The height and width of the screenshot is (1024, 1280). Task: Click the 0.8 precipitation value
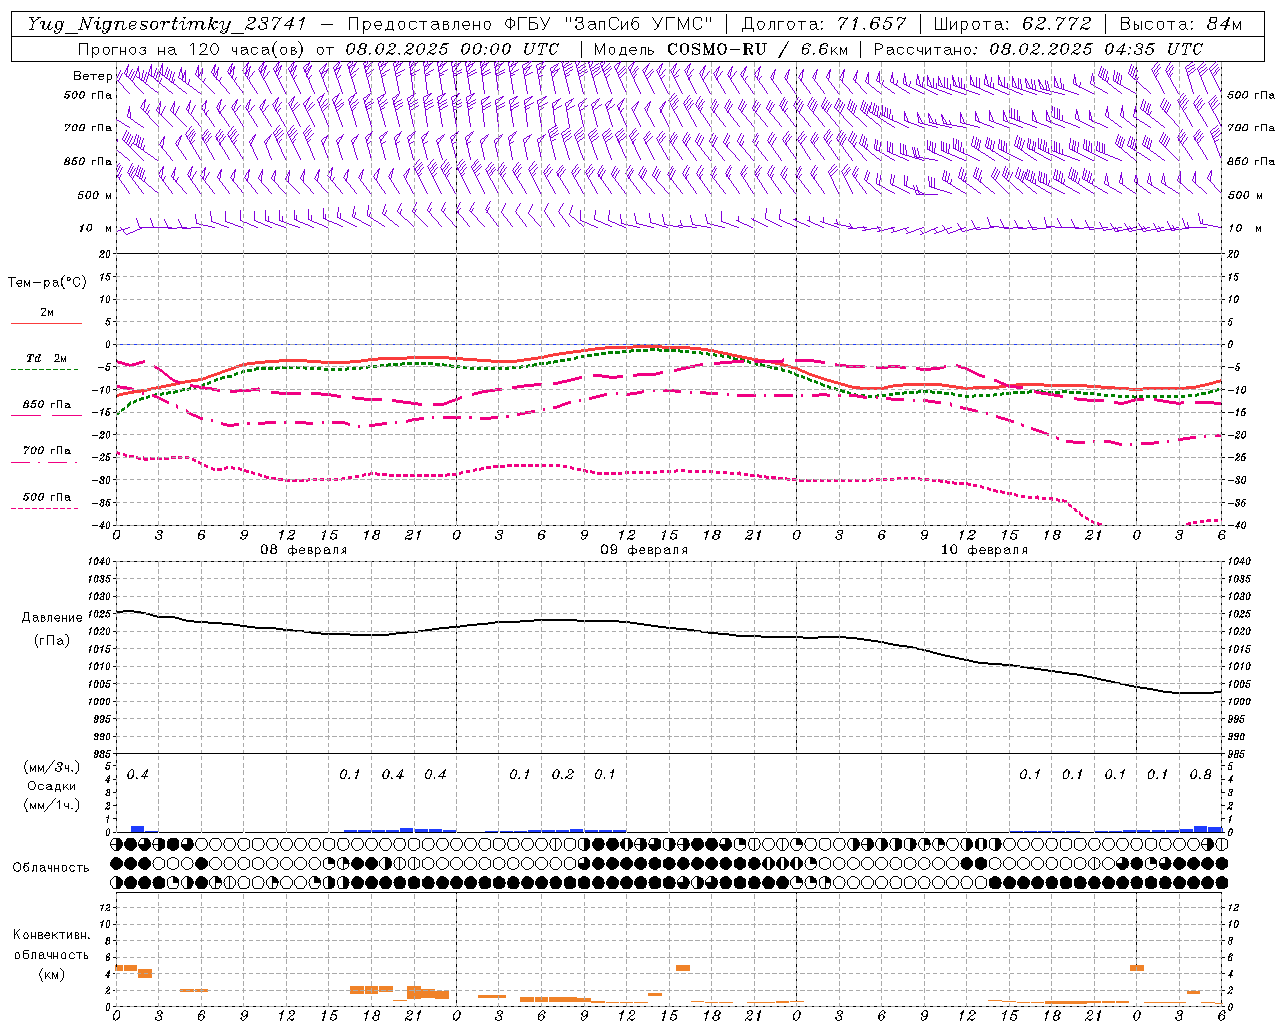click(1200, 775)
